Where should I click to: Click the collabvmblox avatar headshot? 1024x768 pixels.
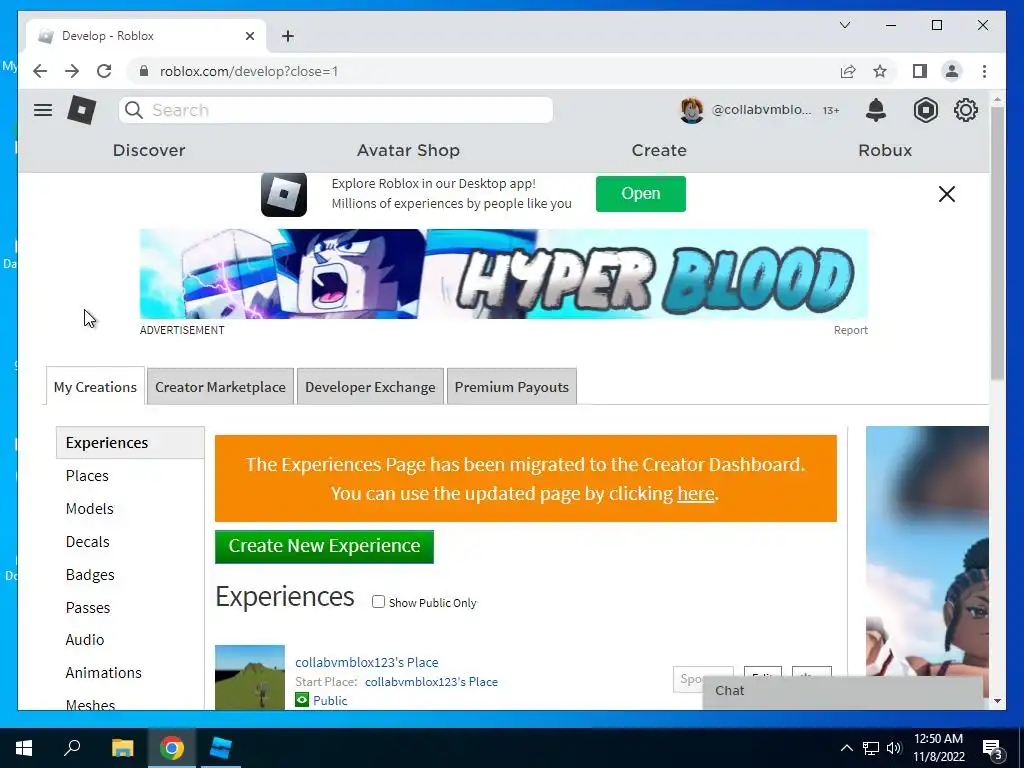(692, 110)
